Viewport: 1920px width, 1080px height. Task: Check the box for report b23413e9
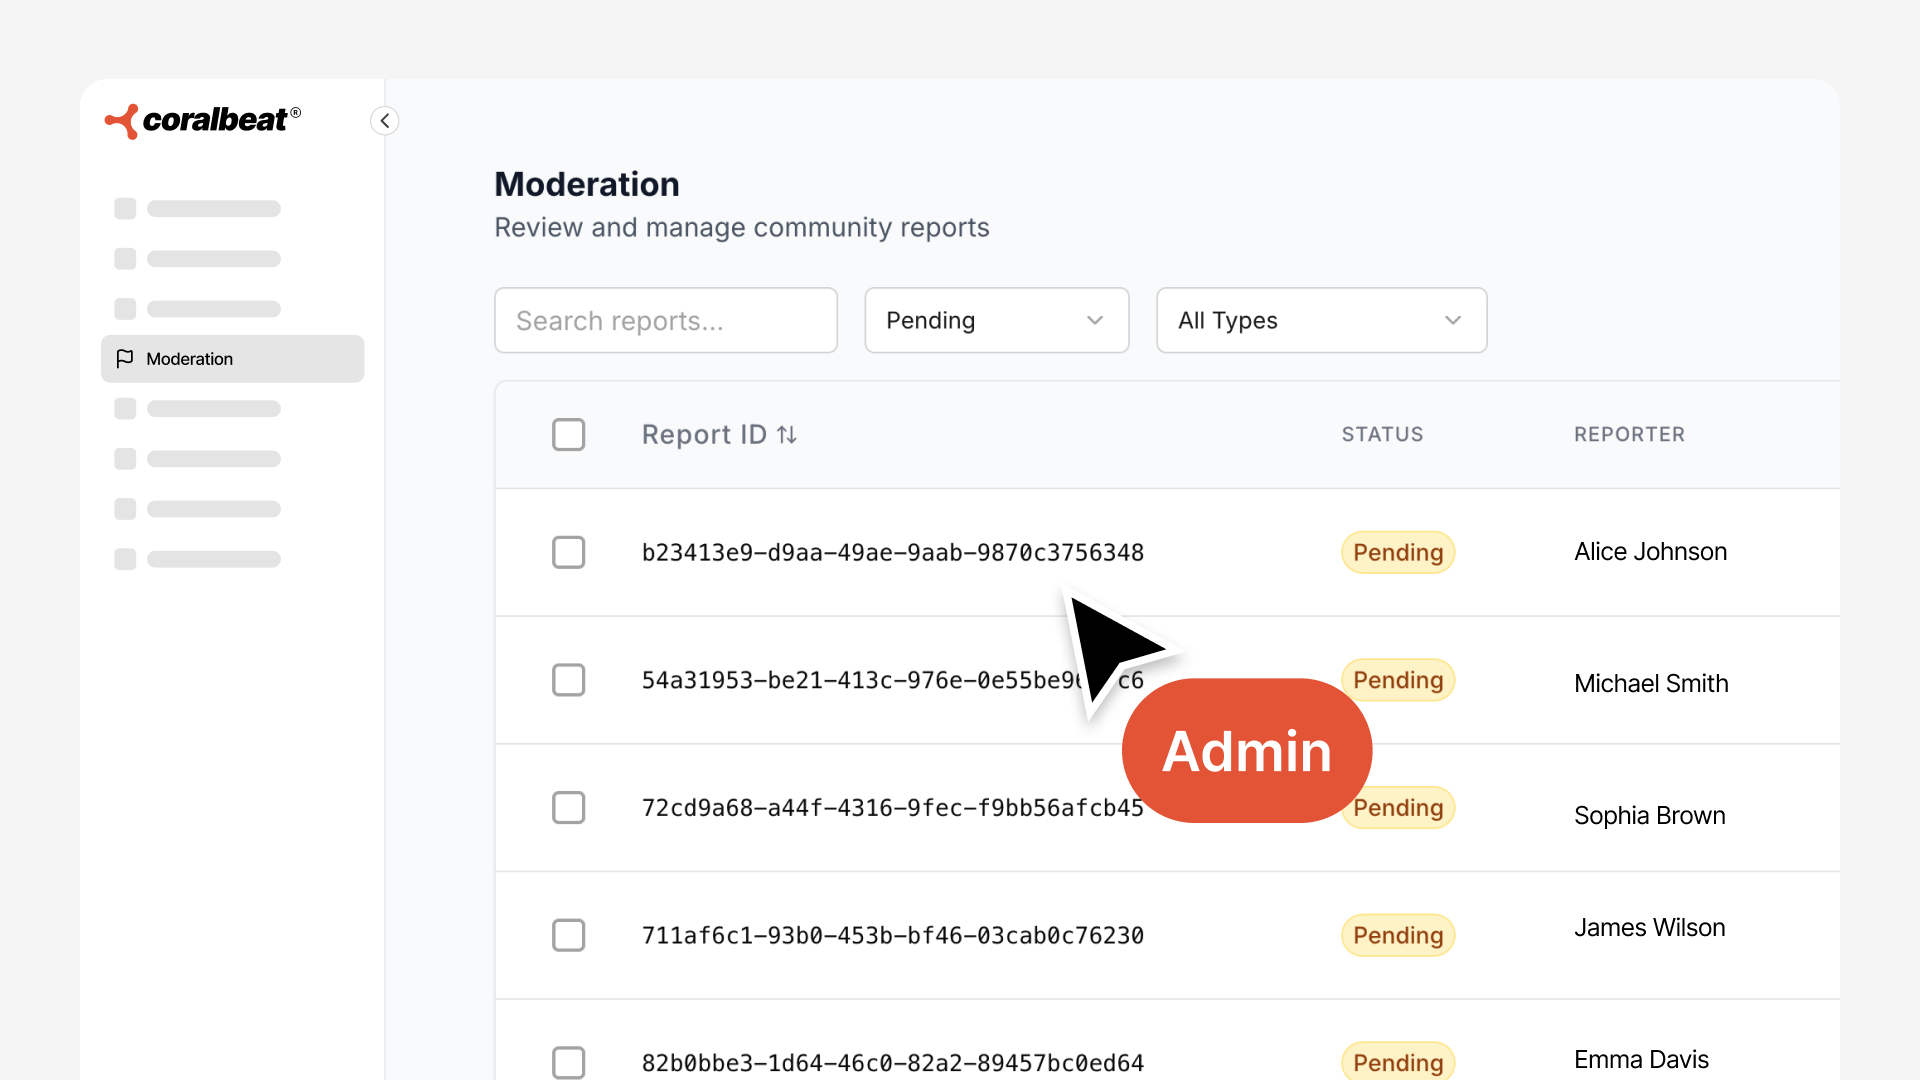568,552
